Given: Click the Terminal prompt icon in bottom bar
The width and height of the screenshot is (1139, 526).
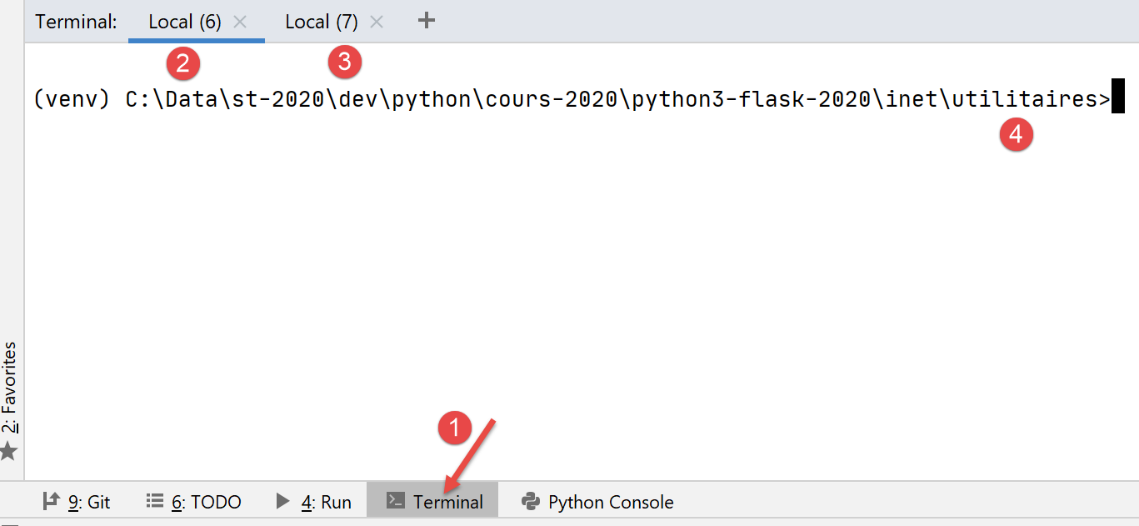Looking at the screenshot, I should (x=395, y=501).
